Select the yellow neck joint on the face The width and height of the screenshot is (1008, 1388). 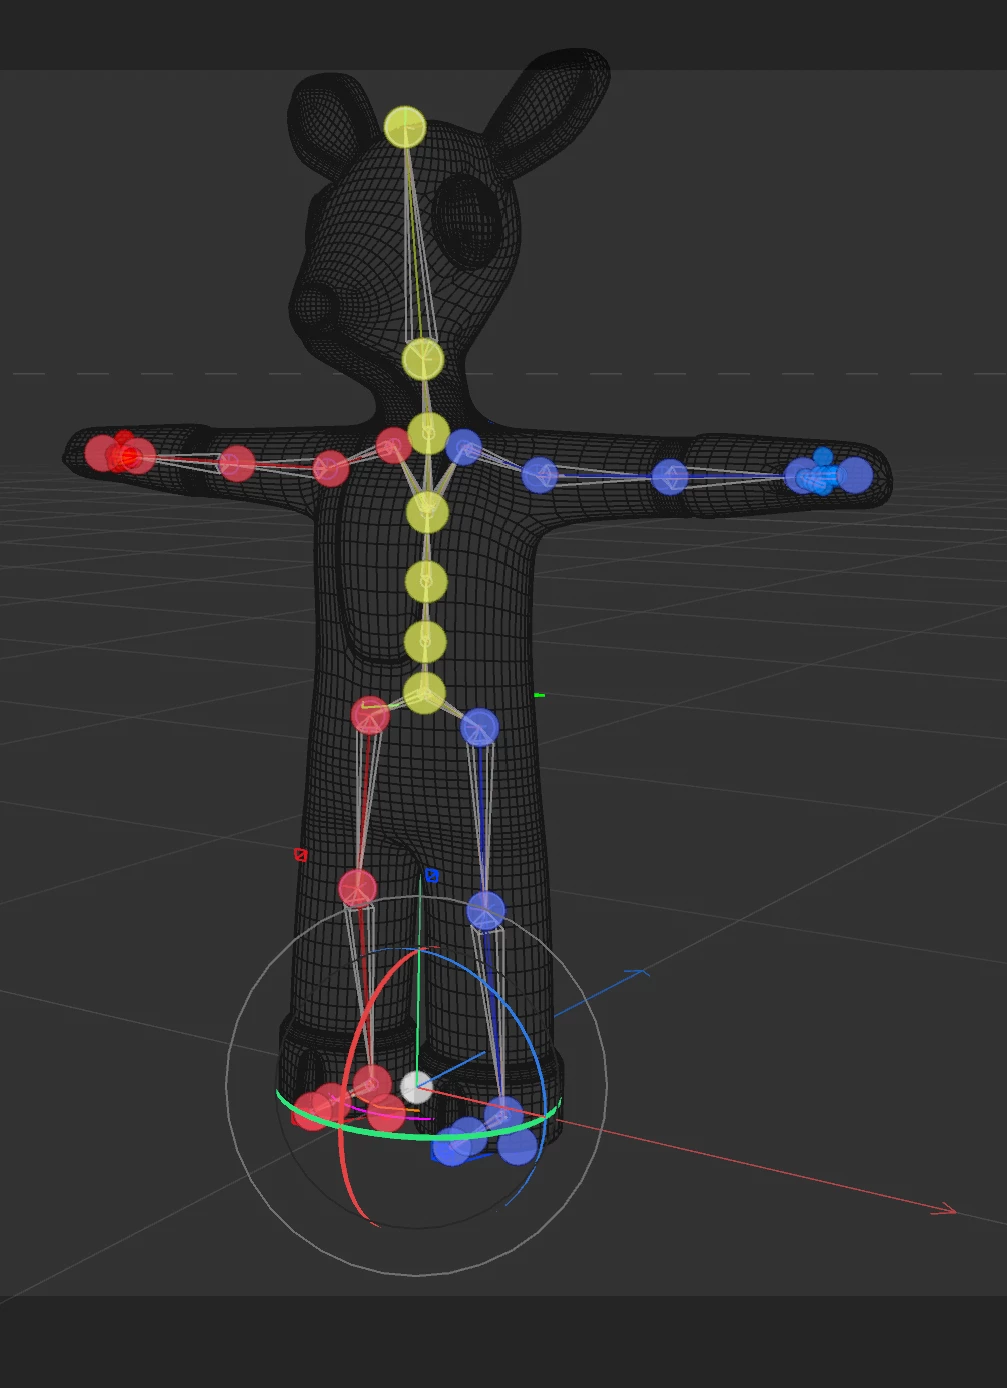(x=421, y=358)
